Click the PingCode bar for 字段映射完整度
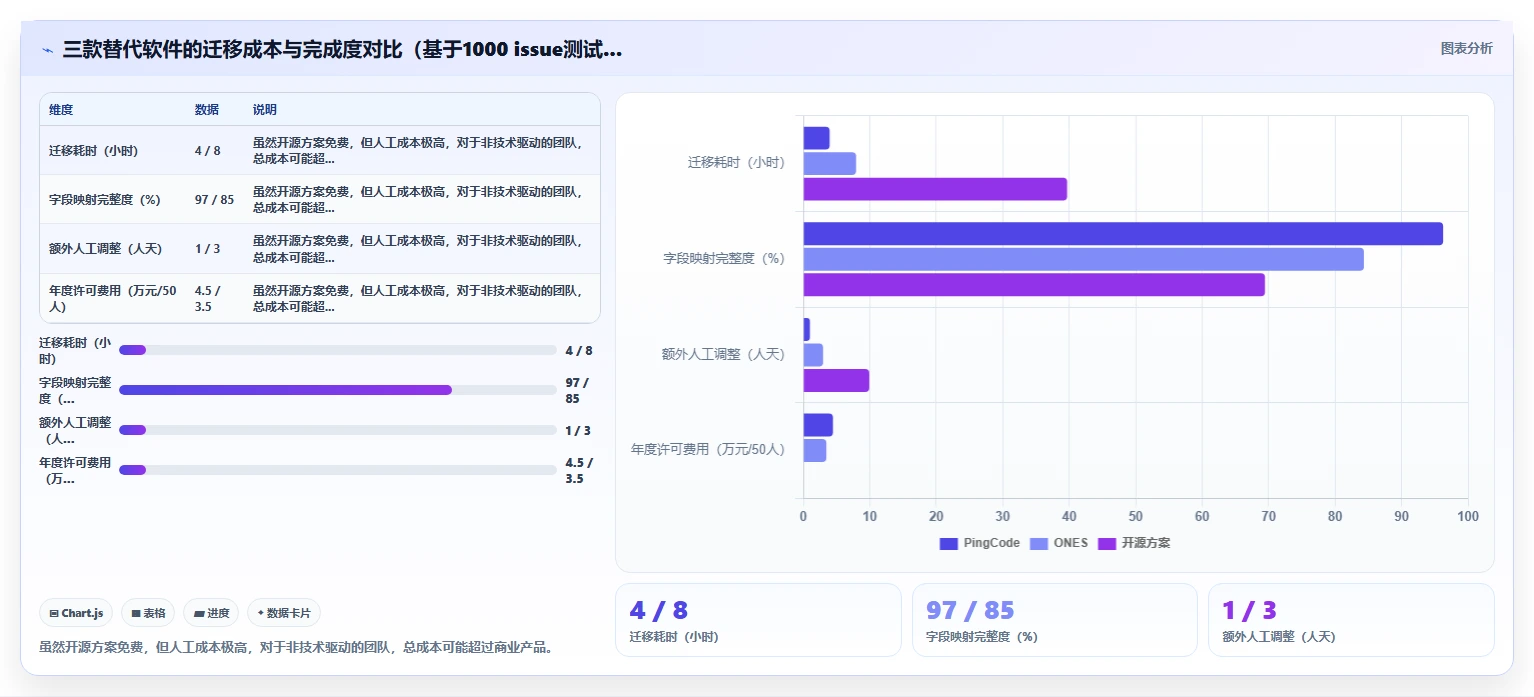 tap(1123, 234)
